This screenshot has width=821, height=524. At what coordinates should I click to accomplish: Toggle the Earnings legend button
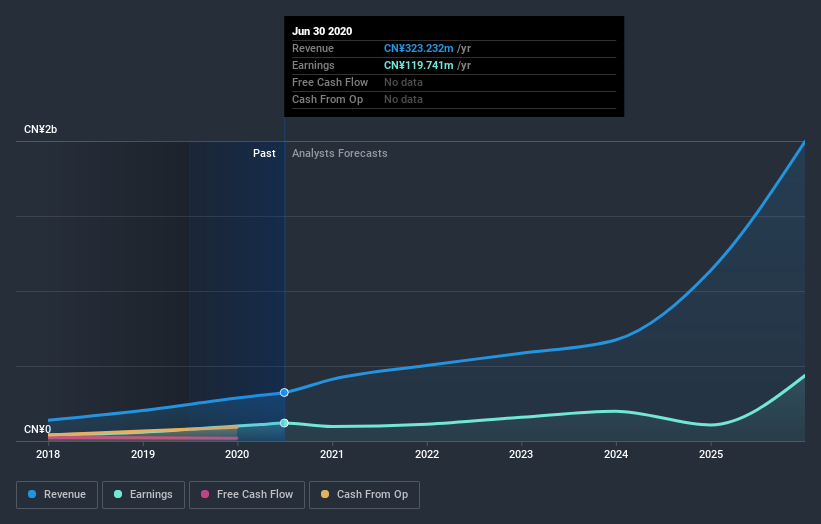click(x=143, y=495)
